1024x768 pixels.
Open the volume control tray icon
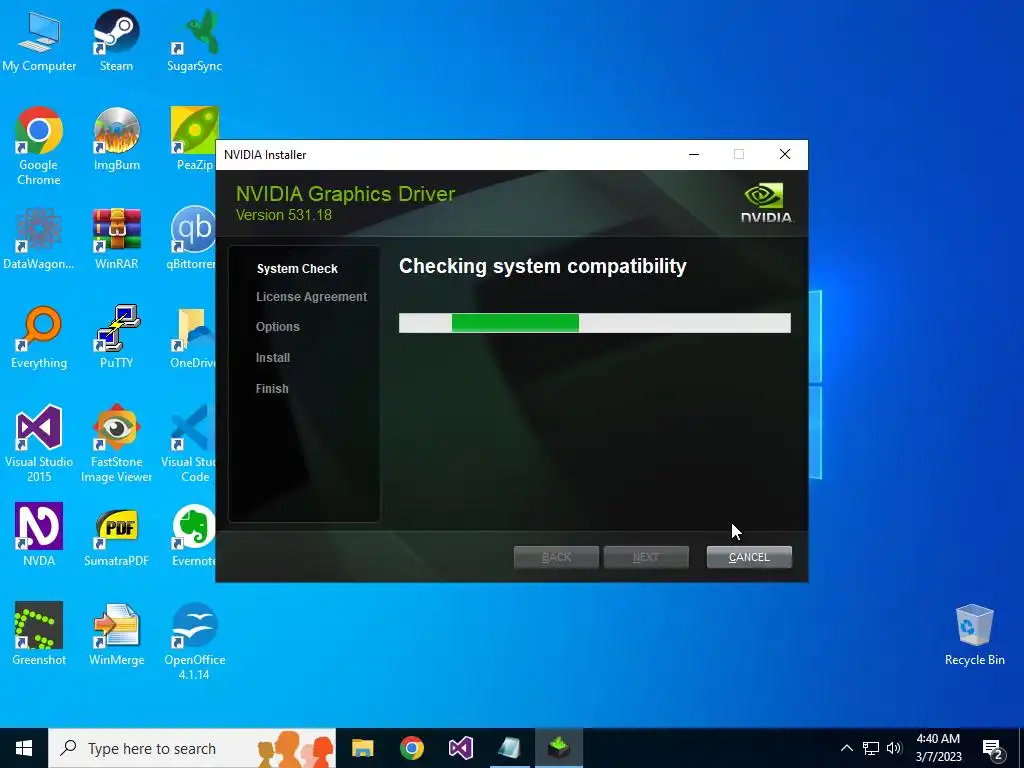click(894, 748)
